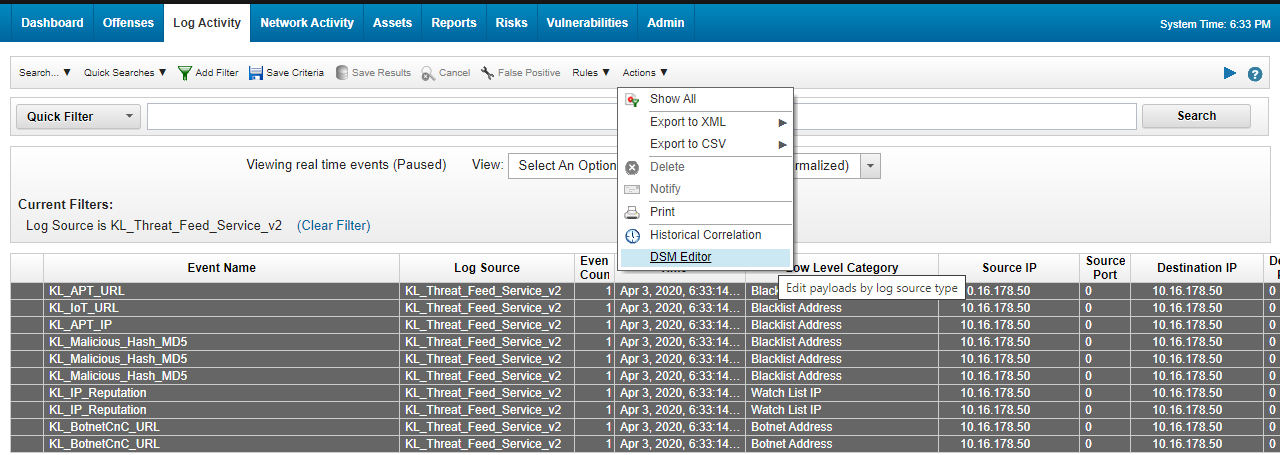Select Print from the Actions menu
Image resolution: width=1280 pixels, height=455 pixels.
[662, 212]
